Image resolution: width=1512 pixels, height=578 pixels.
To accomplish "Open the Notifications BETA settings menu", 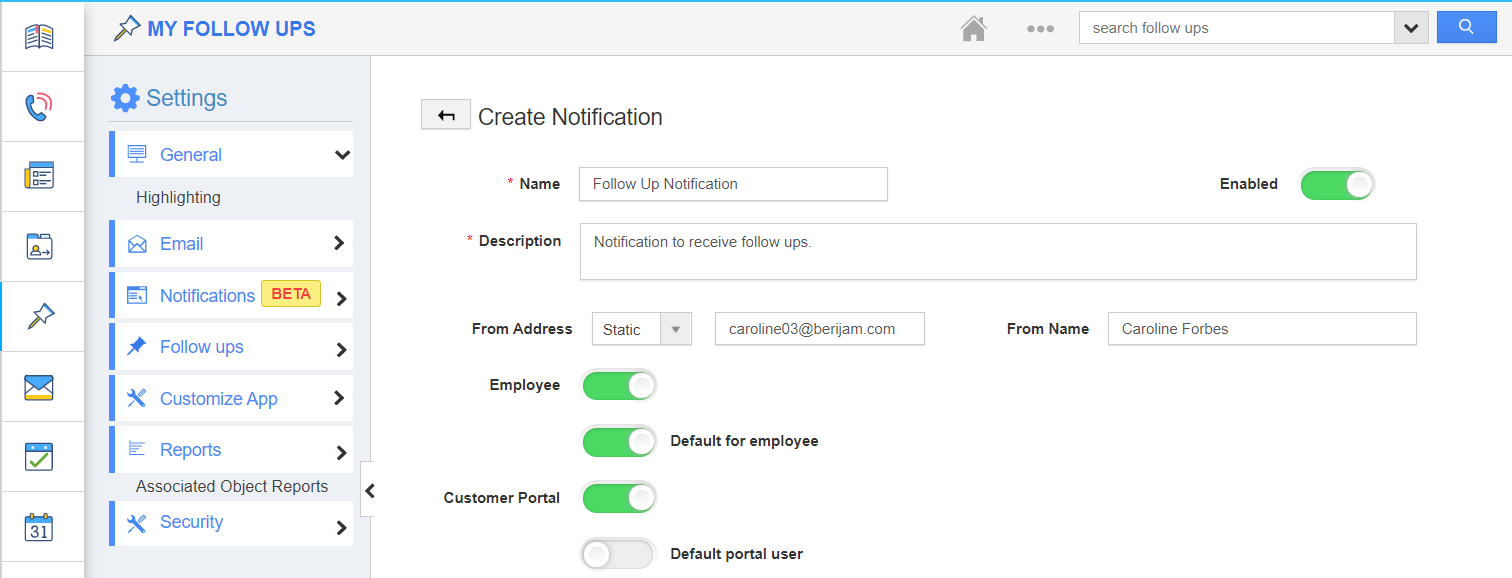I will click(x=231, y=296).
